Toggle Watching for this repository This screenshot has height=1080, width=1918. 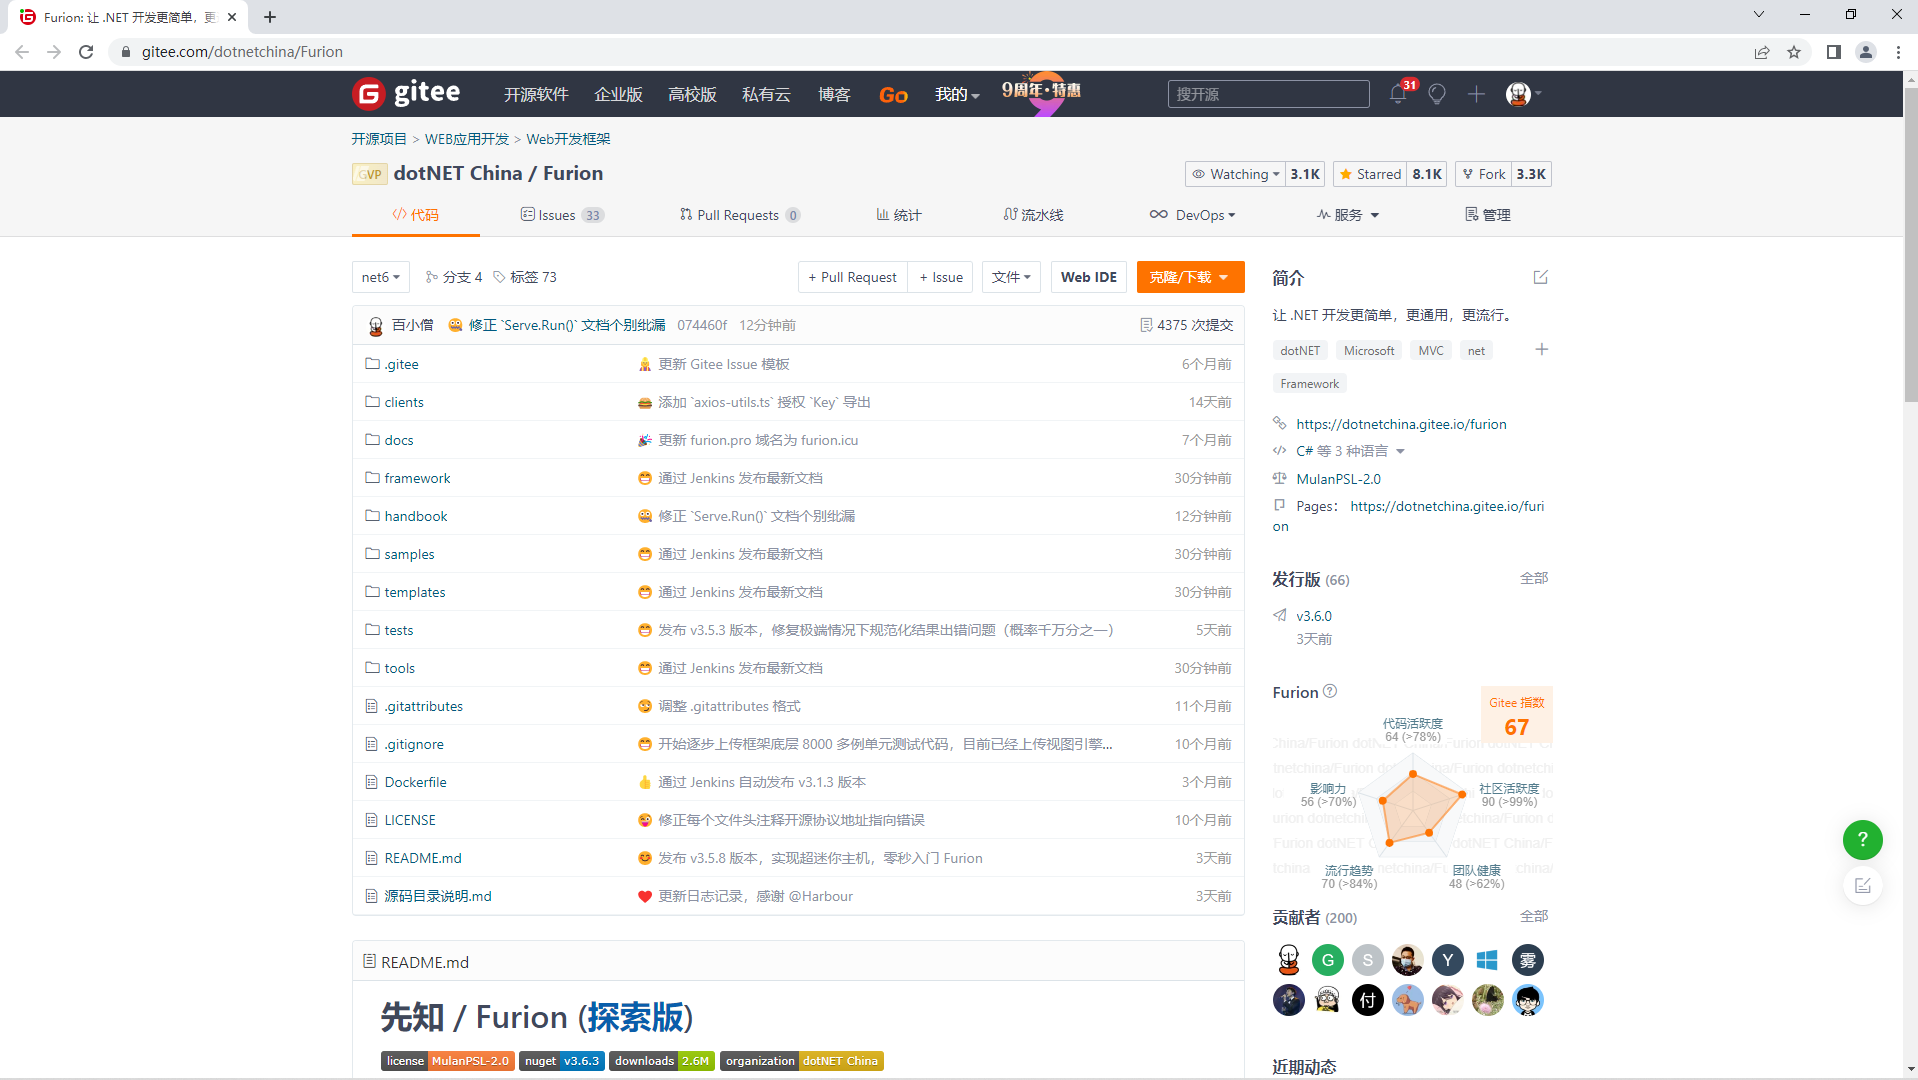pos(1235,173)
